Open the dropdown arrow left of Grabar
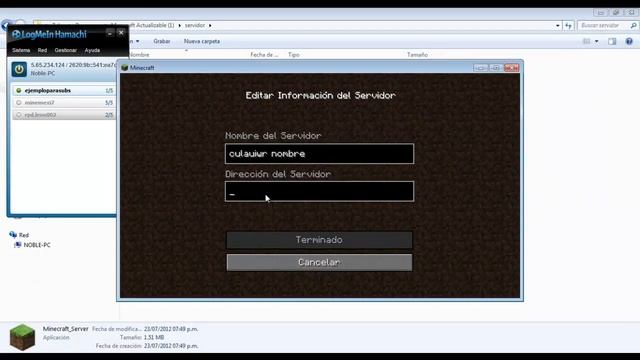 [138, 41]
